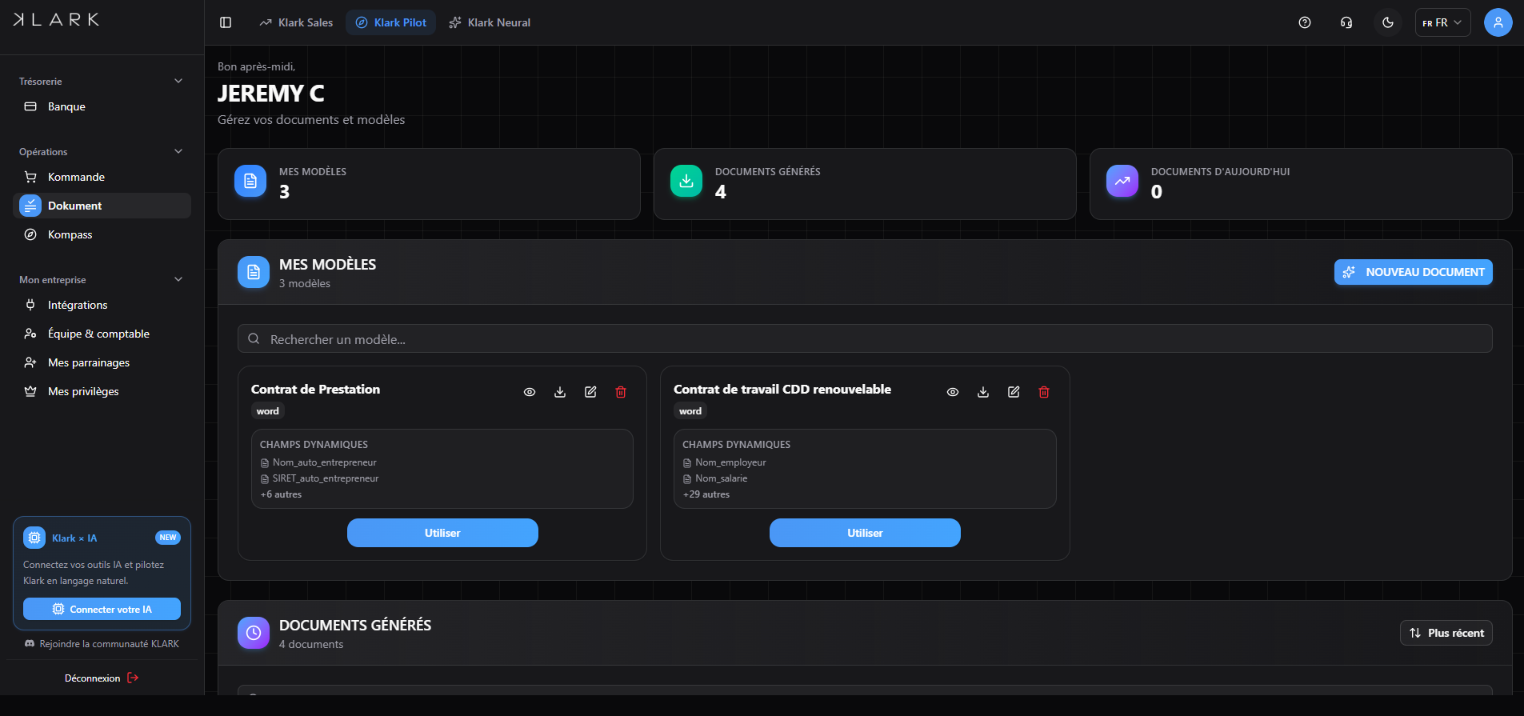
Task: Click the Documents Générés download icon
Action: coord(686,181)
